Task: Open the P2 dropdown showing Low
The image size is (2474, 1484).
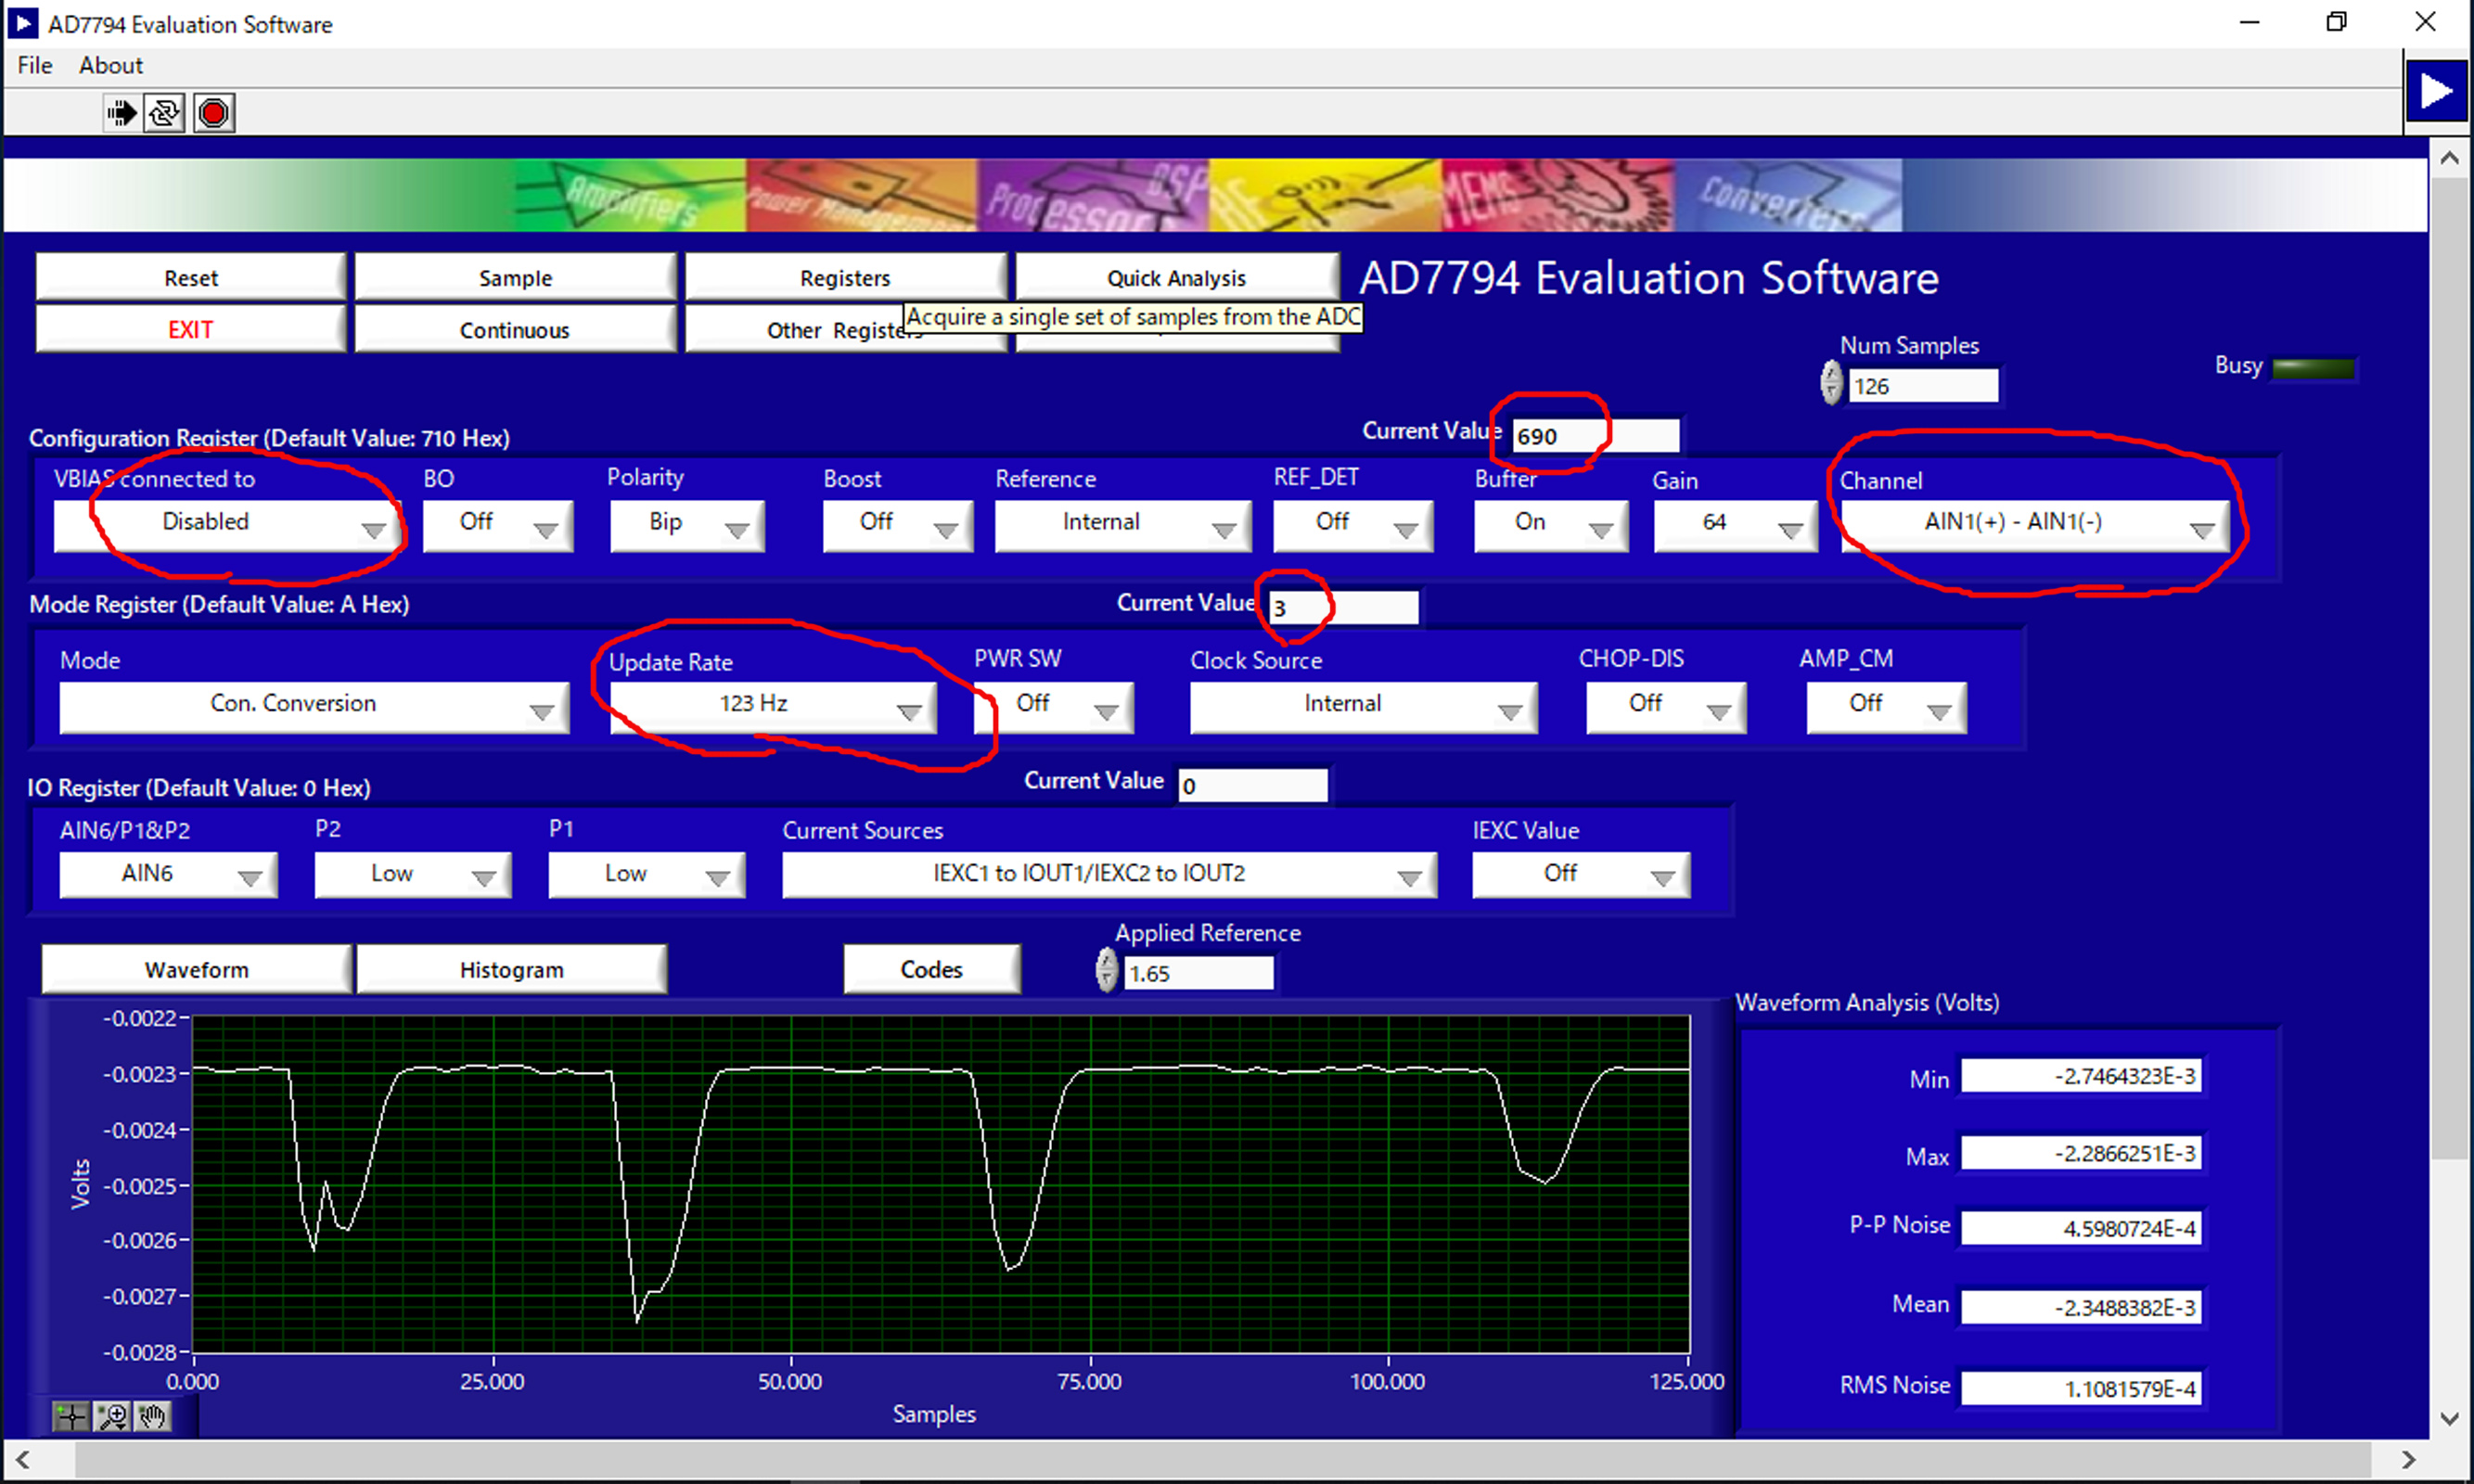Action: (x=413, y=875)
